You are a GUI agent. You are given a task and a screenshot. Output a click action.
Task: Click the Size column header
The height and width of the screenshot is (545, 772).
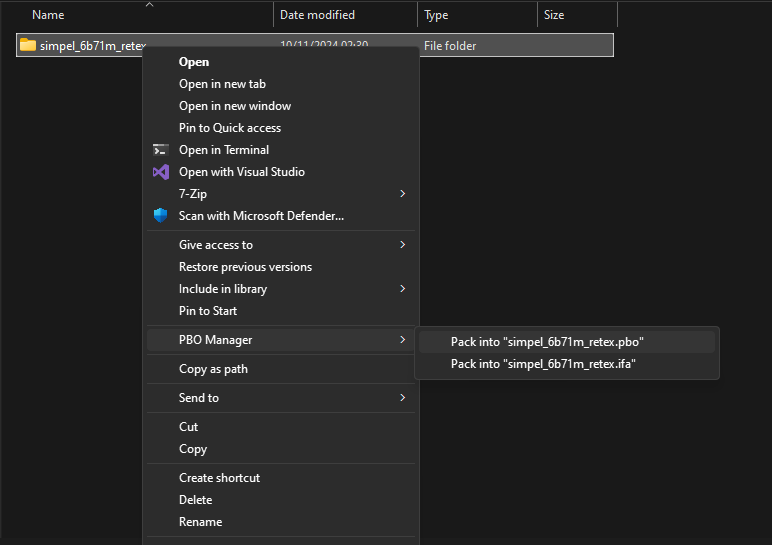pos(554,15)
